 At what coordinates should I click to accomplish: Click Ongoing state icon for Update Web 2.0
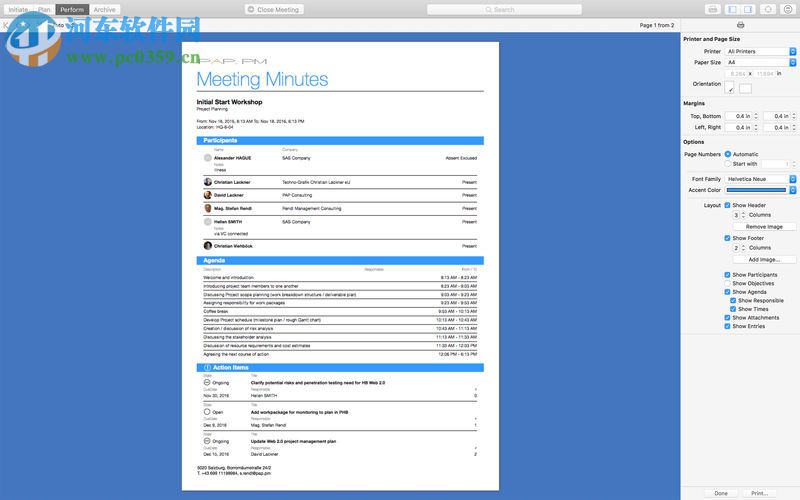click(x=207, y=441)
